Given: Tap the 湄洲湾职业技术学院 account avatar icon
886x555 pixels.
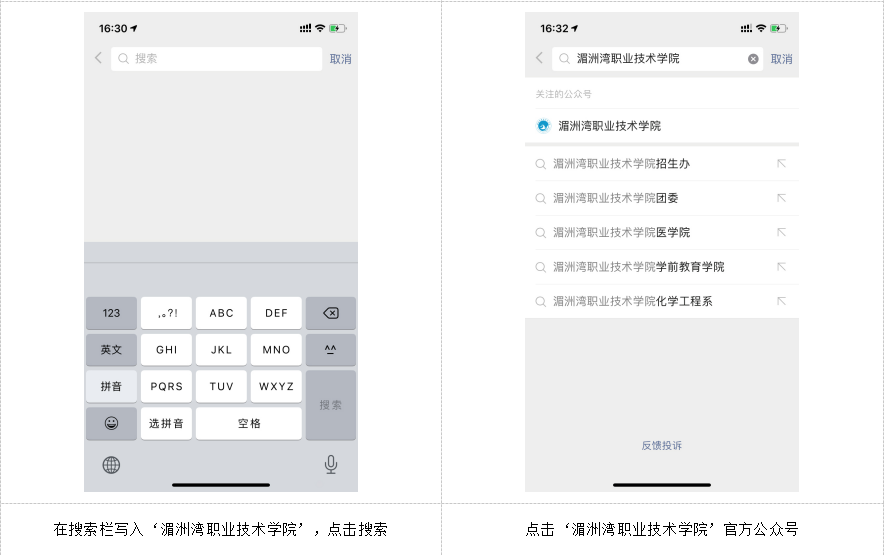Looking at the screenshot, I should (x=543, y=125).
